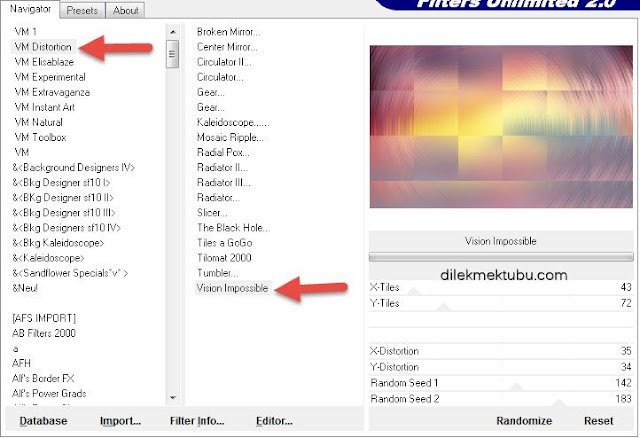640x438 pixels.
Task: Select Tiles a GoGo filter
Action: coord(226,242)
